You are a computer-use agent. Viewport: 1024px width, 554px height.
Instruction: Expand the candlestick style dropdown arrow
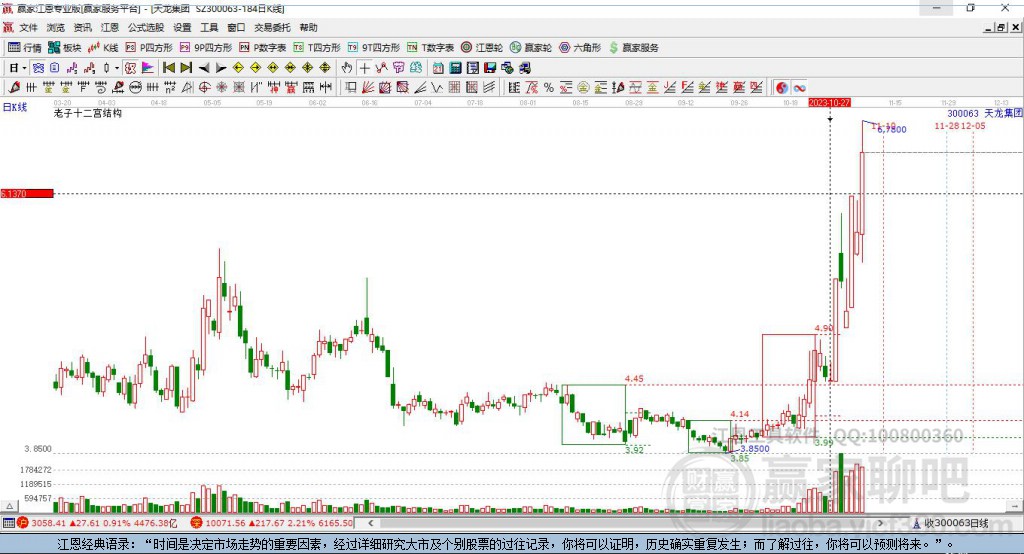[117, 68]
